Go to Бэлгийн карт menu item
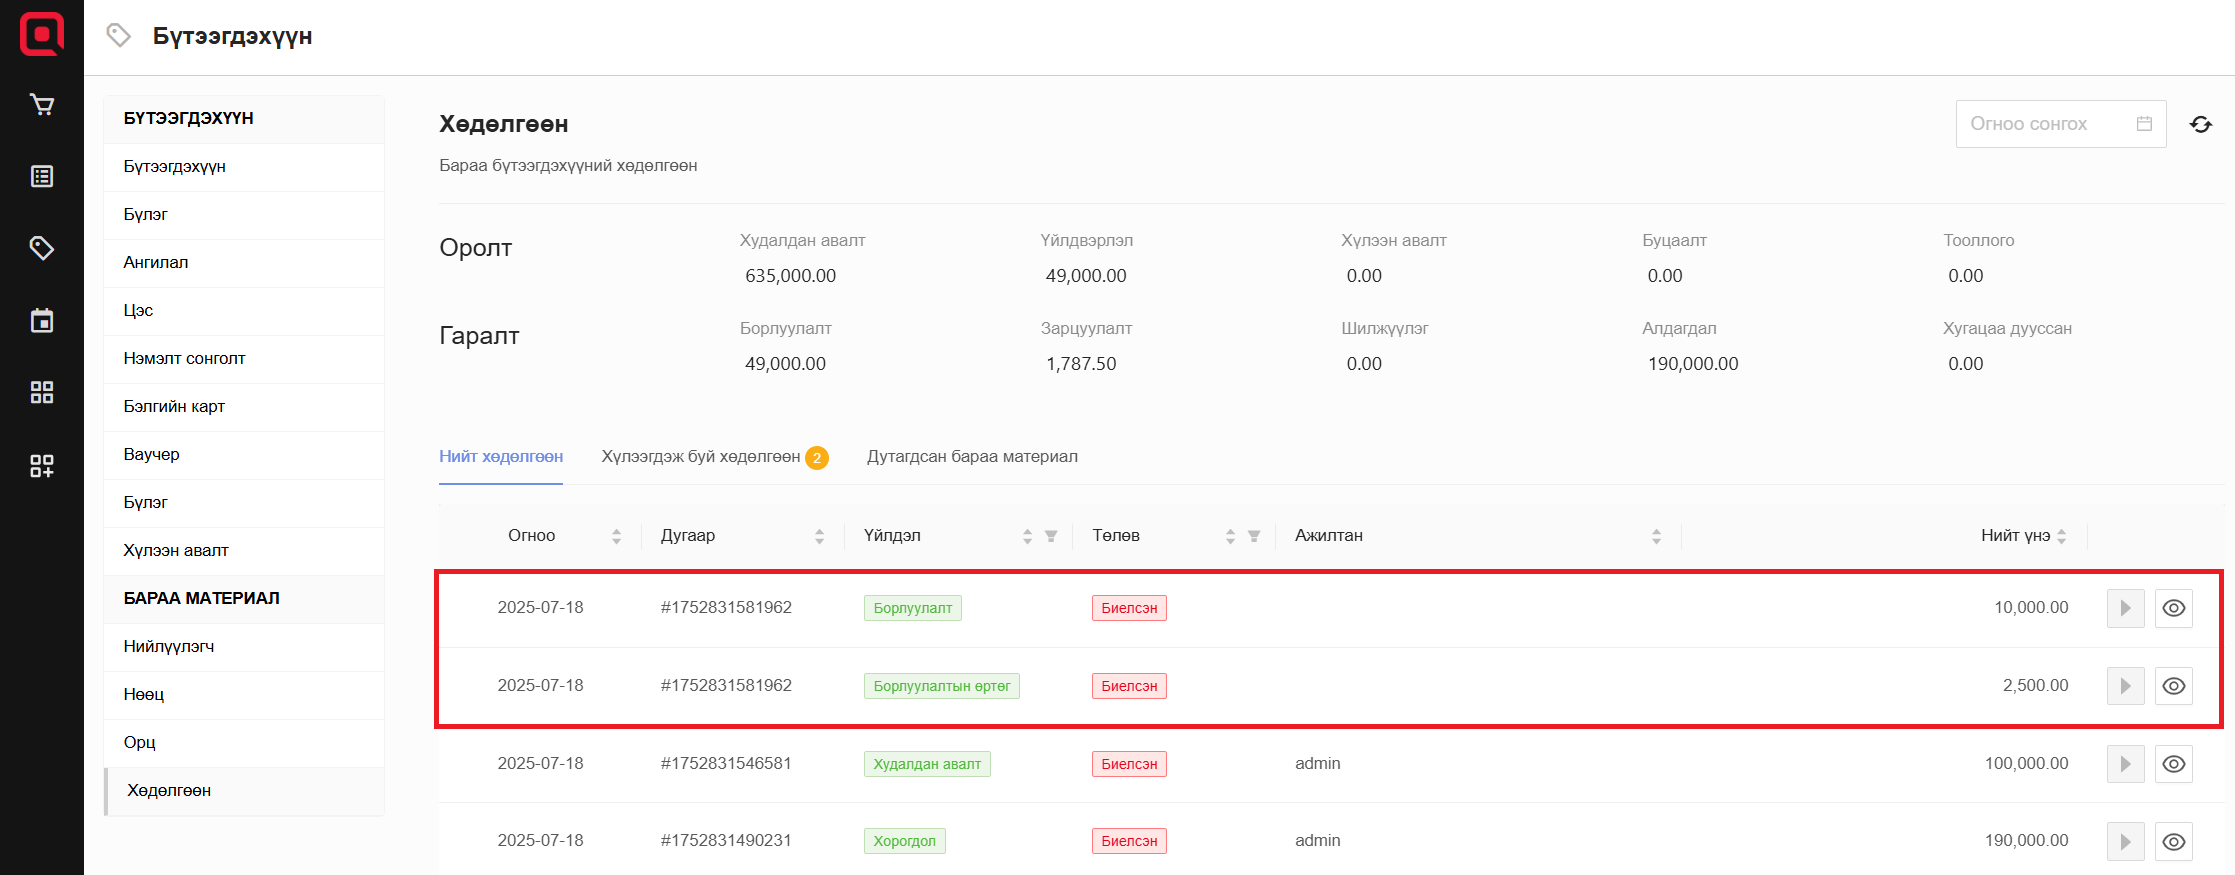Screen dimensions: 2235x875 click(174, 407)
